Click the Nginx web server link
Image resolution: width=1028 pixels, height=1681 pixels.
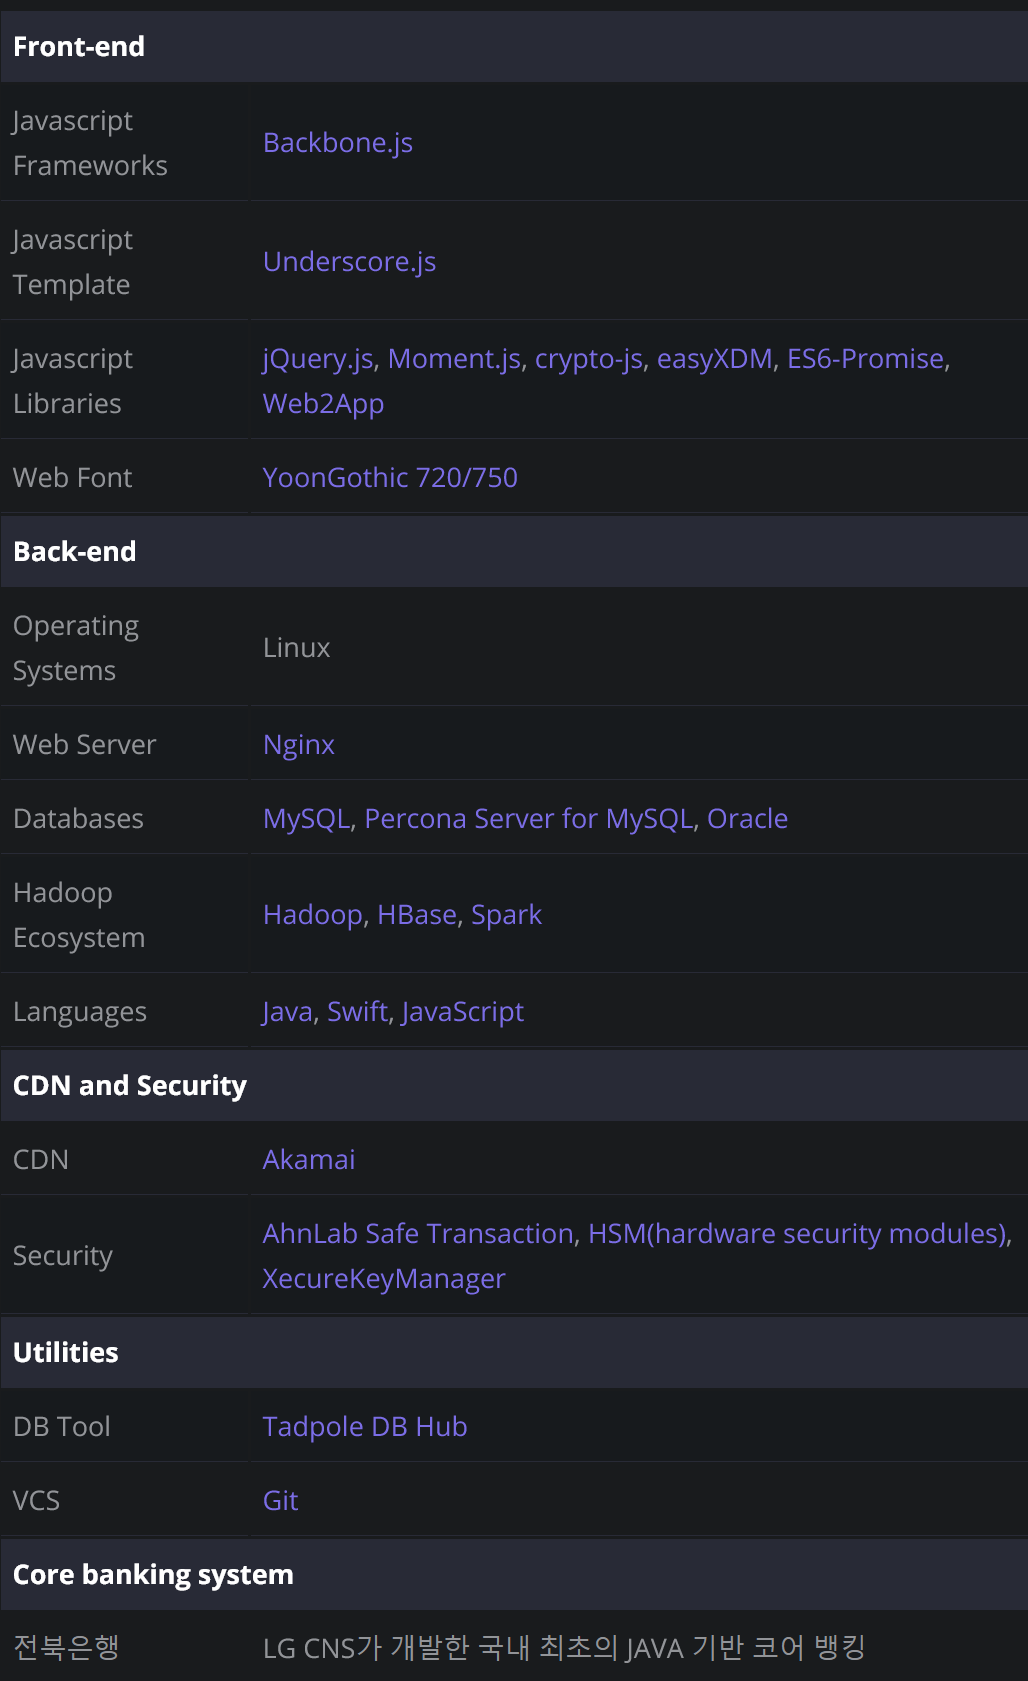pyautogui.click(x=299, y=745)
